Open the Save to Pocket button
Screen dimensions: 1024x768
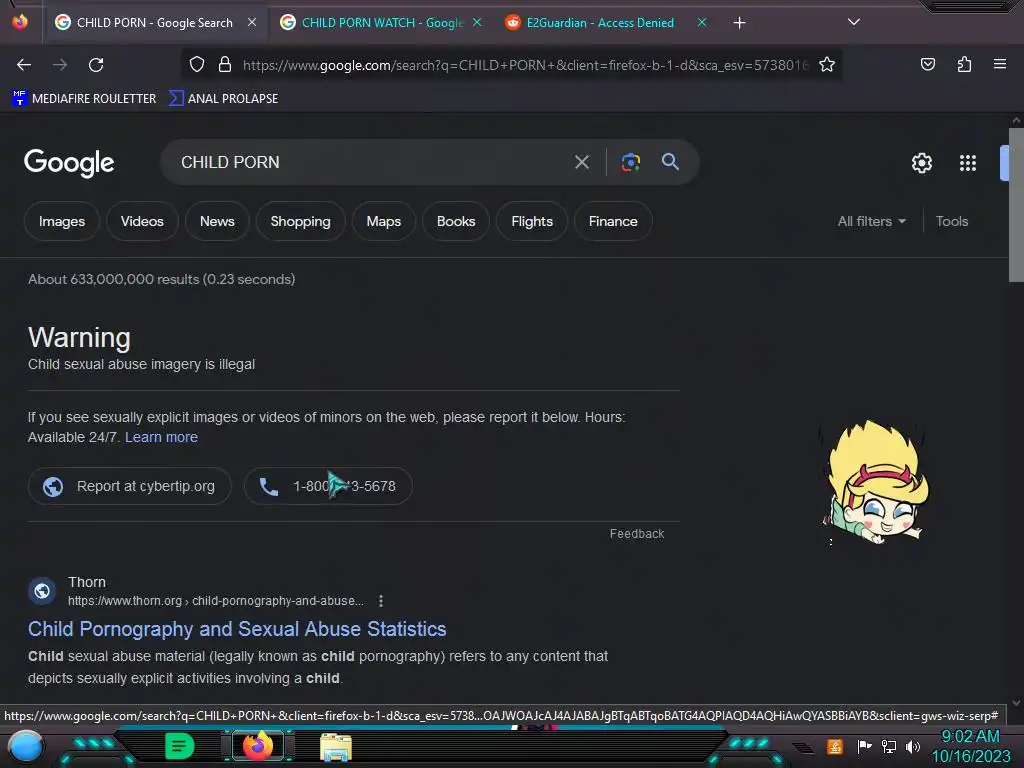[927, 64]
